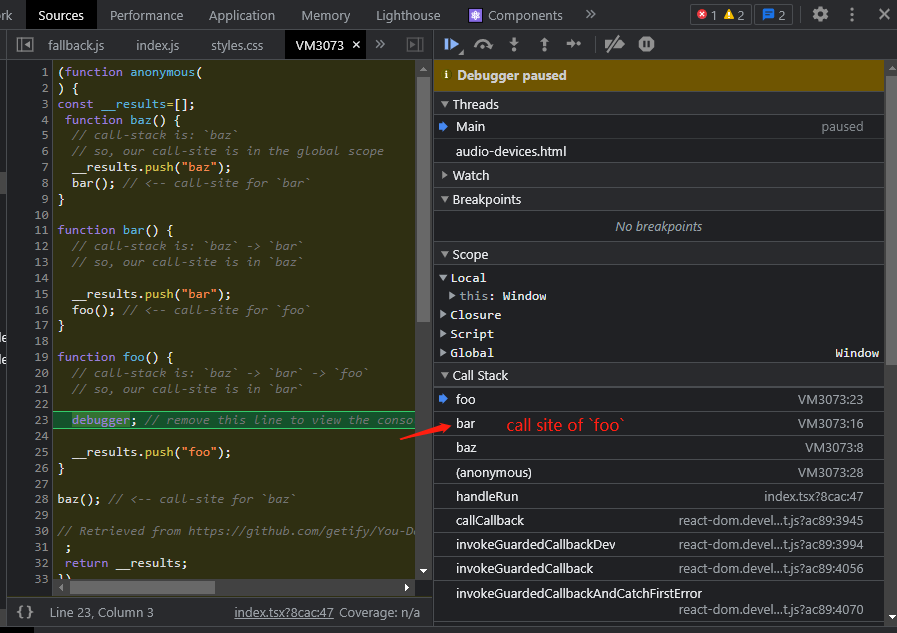Step out of current function
The image size is (897, 633).
[544, 44]
